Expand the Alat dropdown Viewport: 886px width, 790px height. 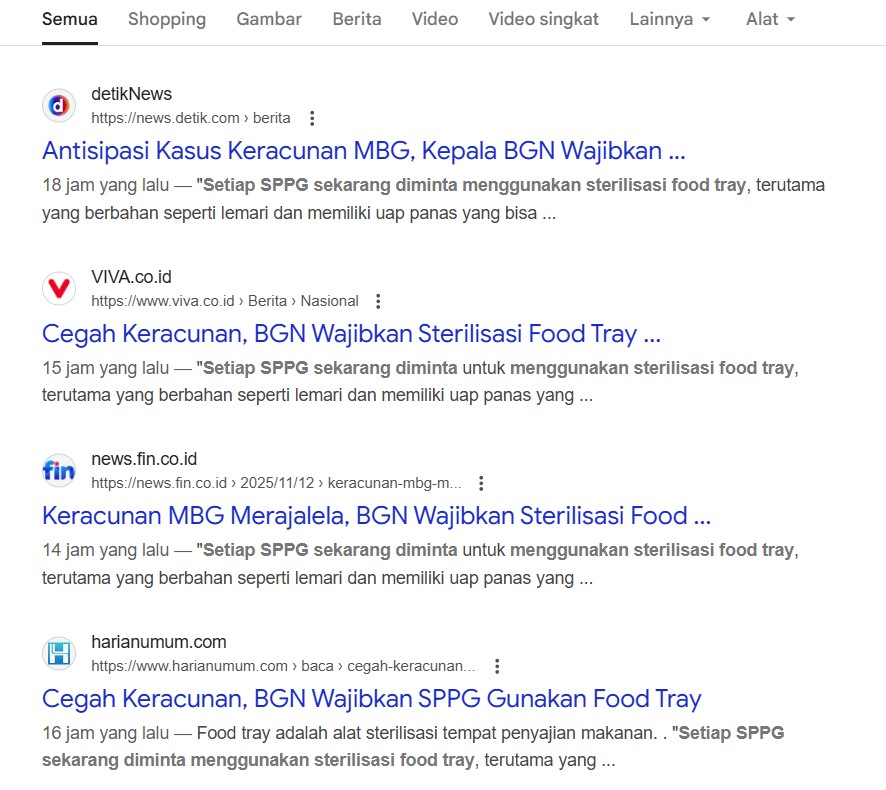[x=770, y=19]
